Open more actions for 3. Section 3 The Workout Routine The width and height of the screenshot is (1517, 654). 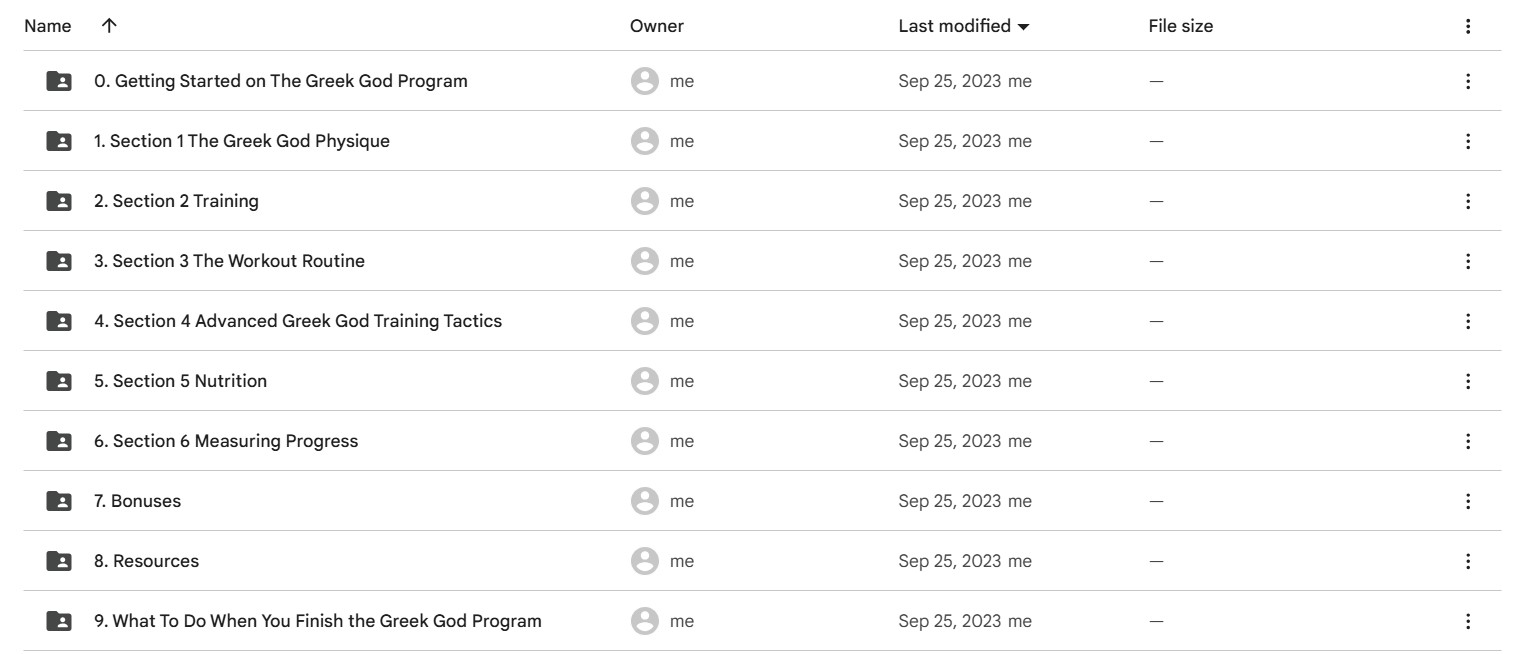pos(1467,261)
